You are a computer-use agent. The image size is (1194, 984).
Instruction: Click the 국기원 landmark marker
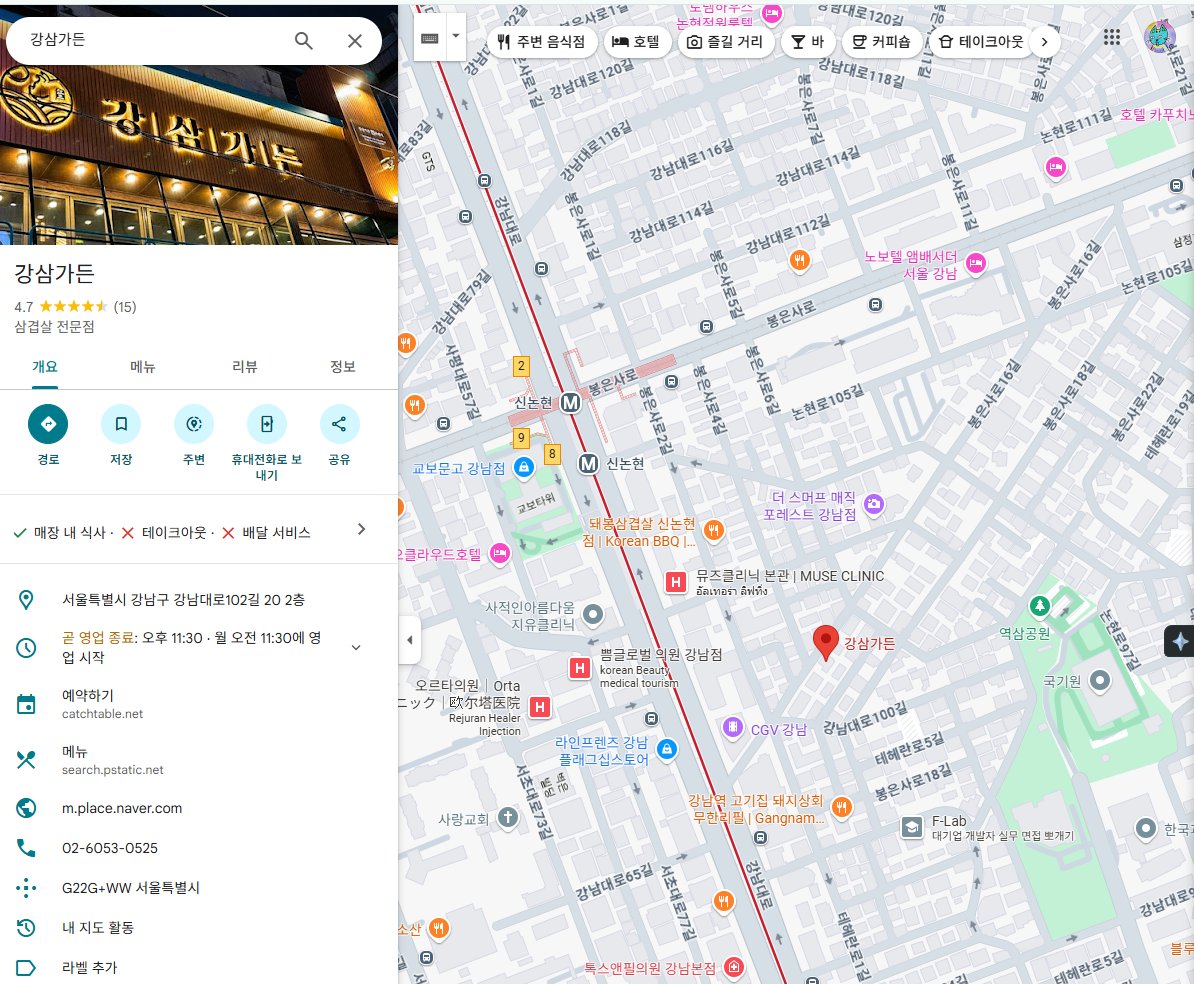[1100, 680]
